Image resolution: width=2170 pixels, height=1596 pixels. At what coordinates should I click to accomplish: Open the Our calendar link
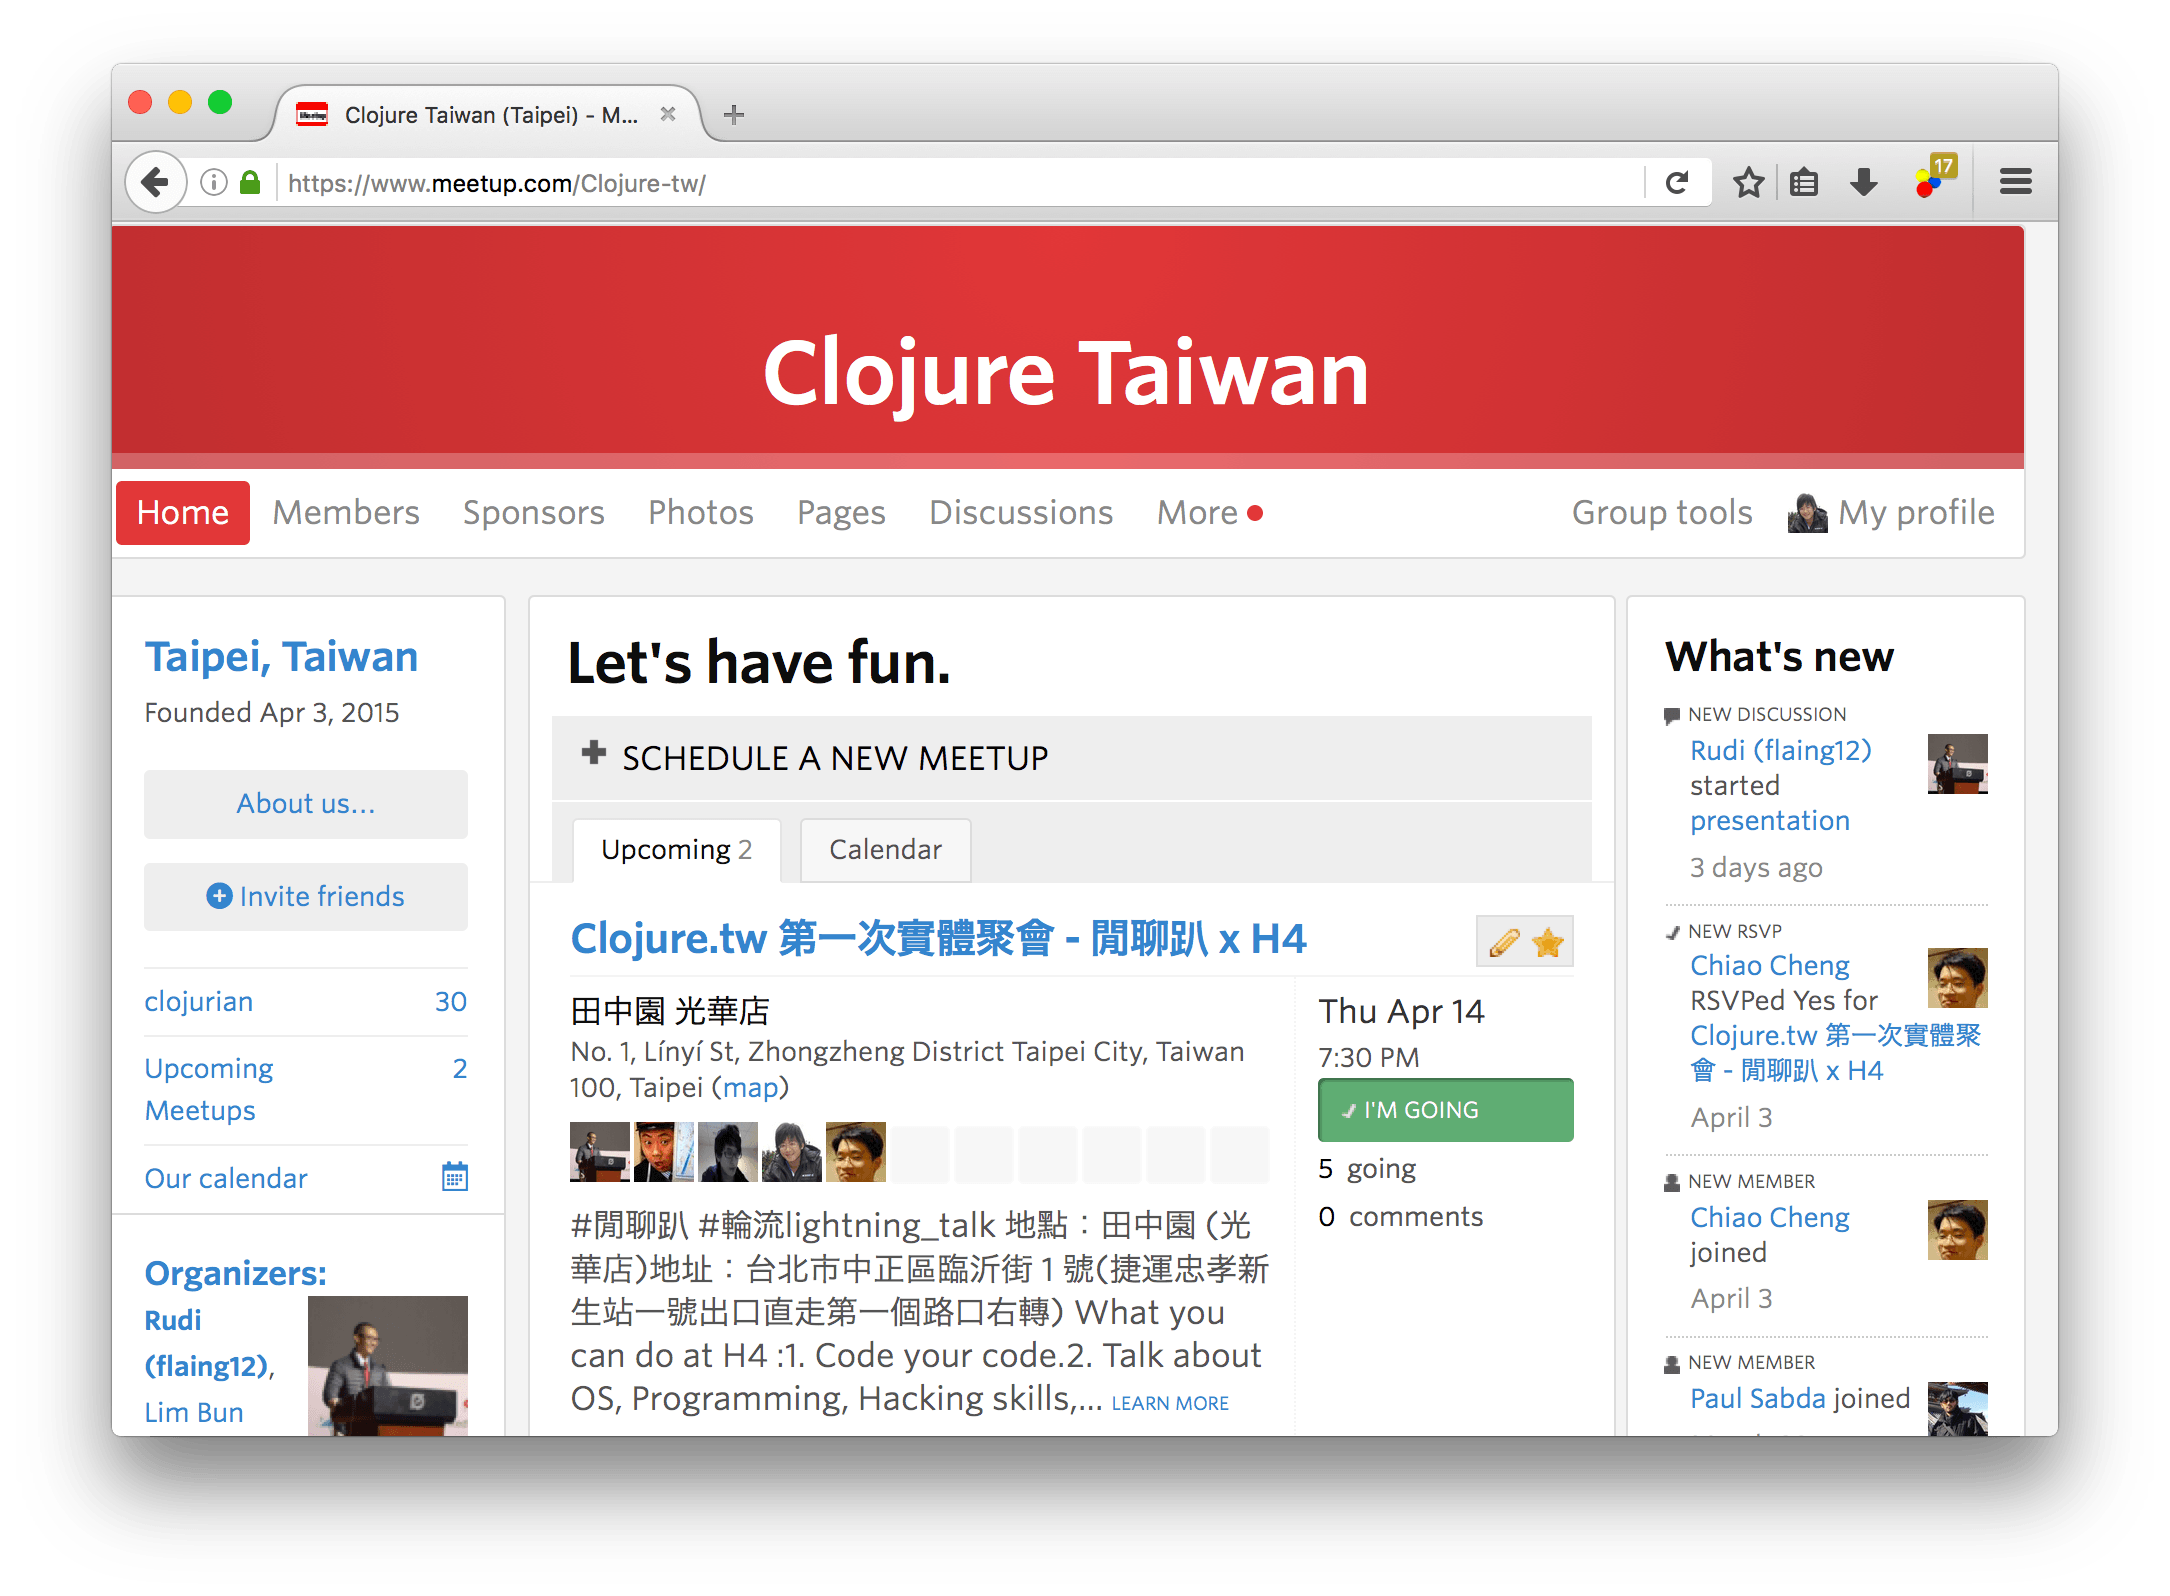[x=226, y=1178]
